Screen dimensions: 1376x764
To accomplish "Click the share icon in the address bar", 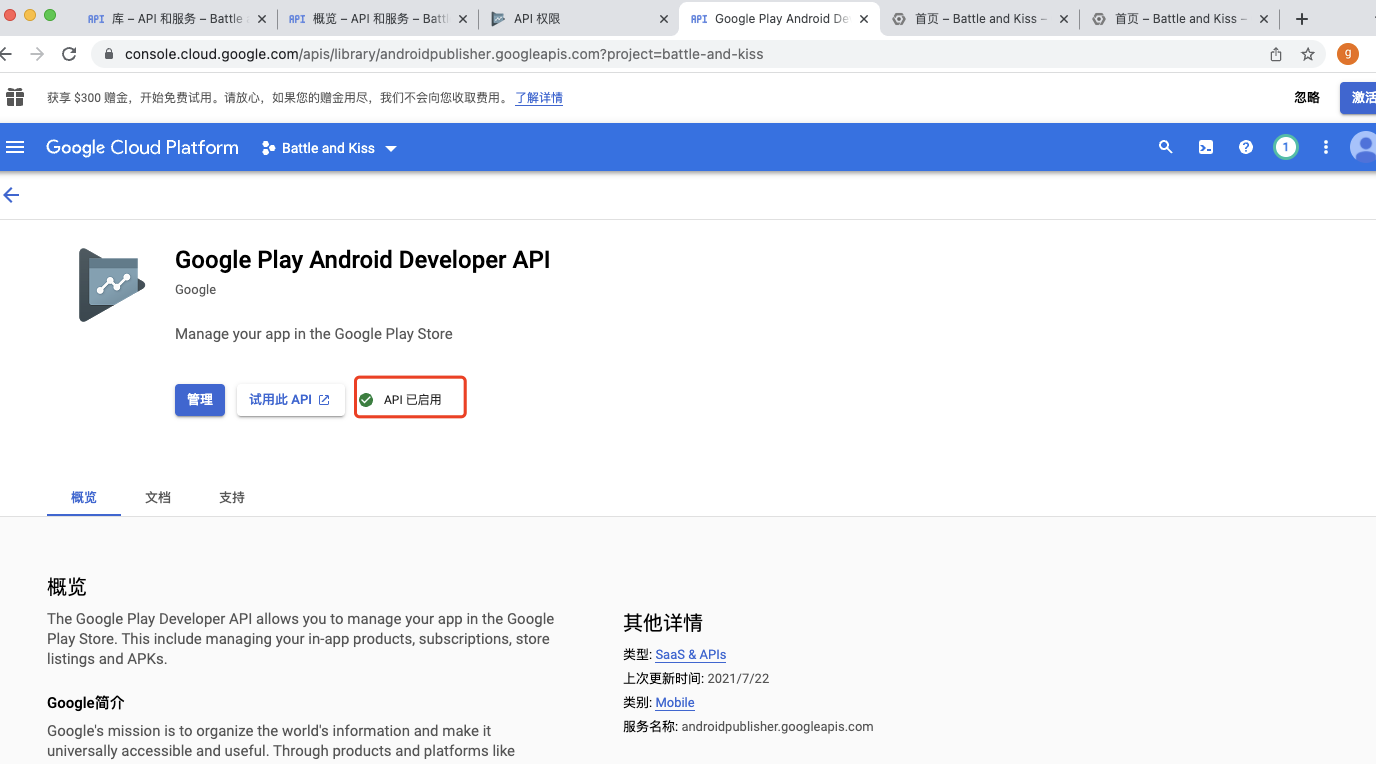I will click(1276, 54).
